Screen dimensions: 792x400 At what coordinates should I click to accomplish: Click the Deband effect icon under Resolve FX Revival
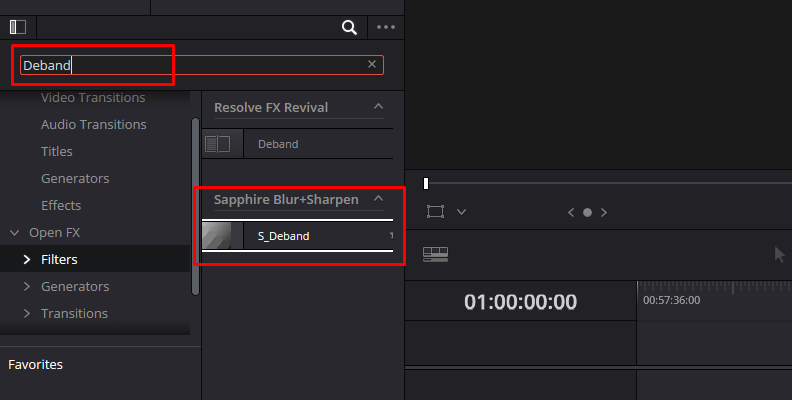pos(218,144)
